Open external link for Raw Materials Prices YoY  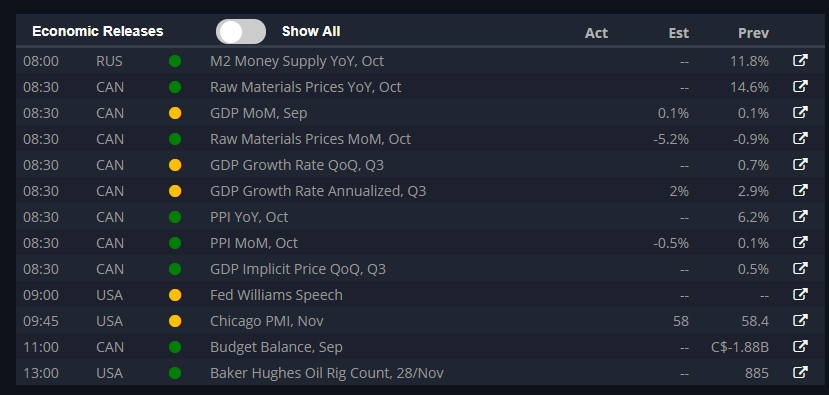point(800,86)
